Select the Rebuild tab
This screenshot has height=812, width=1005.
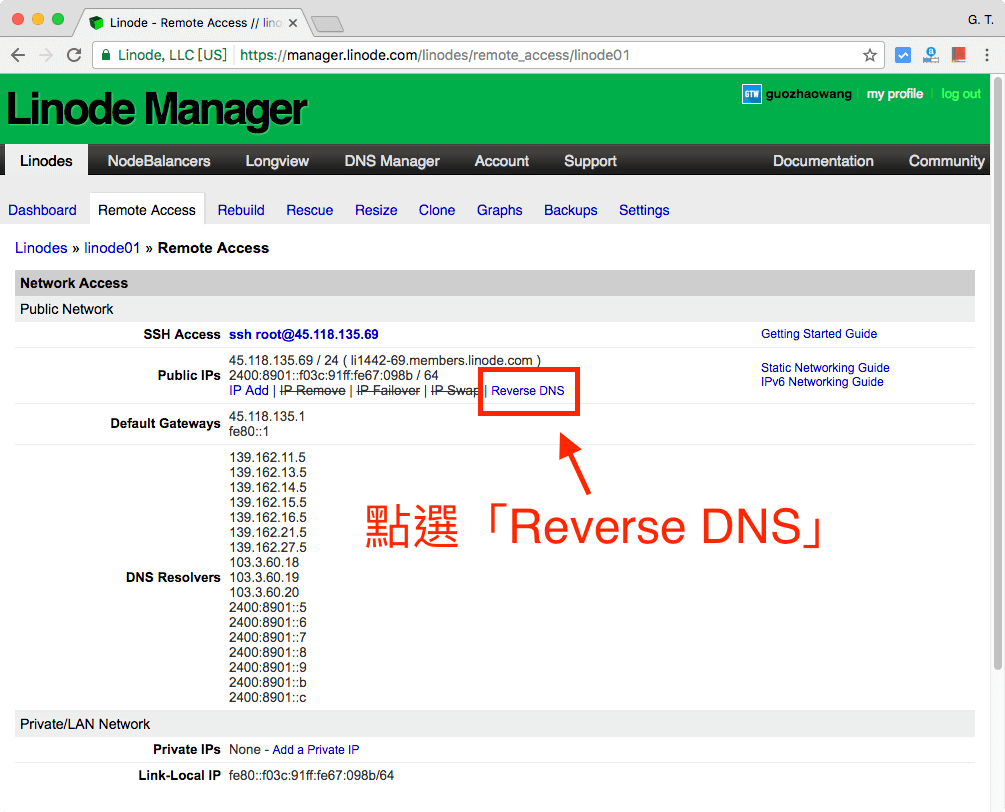click(240, 210)
